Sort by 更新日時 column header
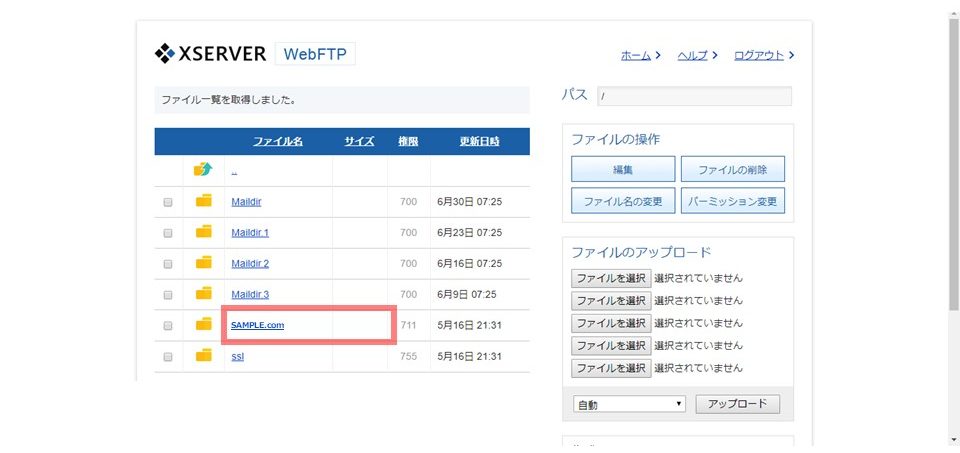The image size is (960, 453). click(x=479, y=141)
